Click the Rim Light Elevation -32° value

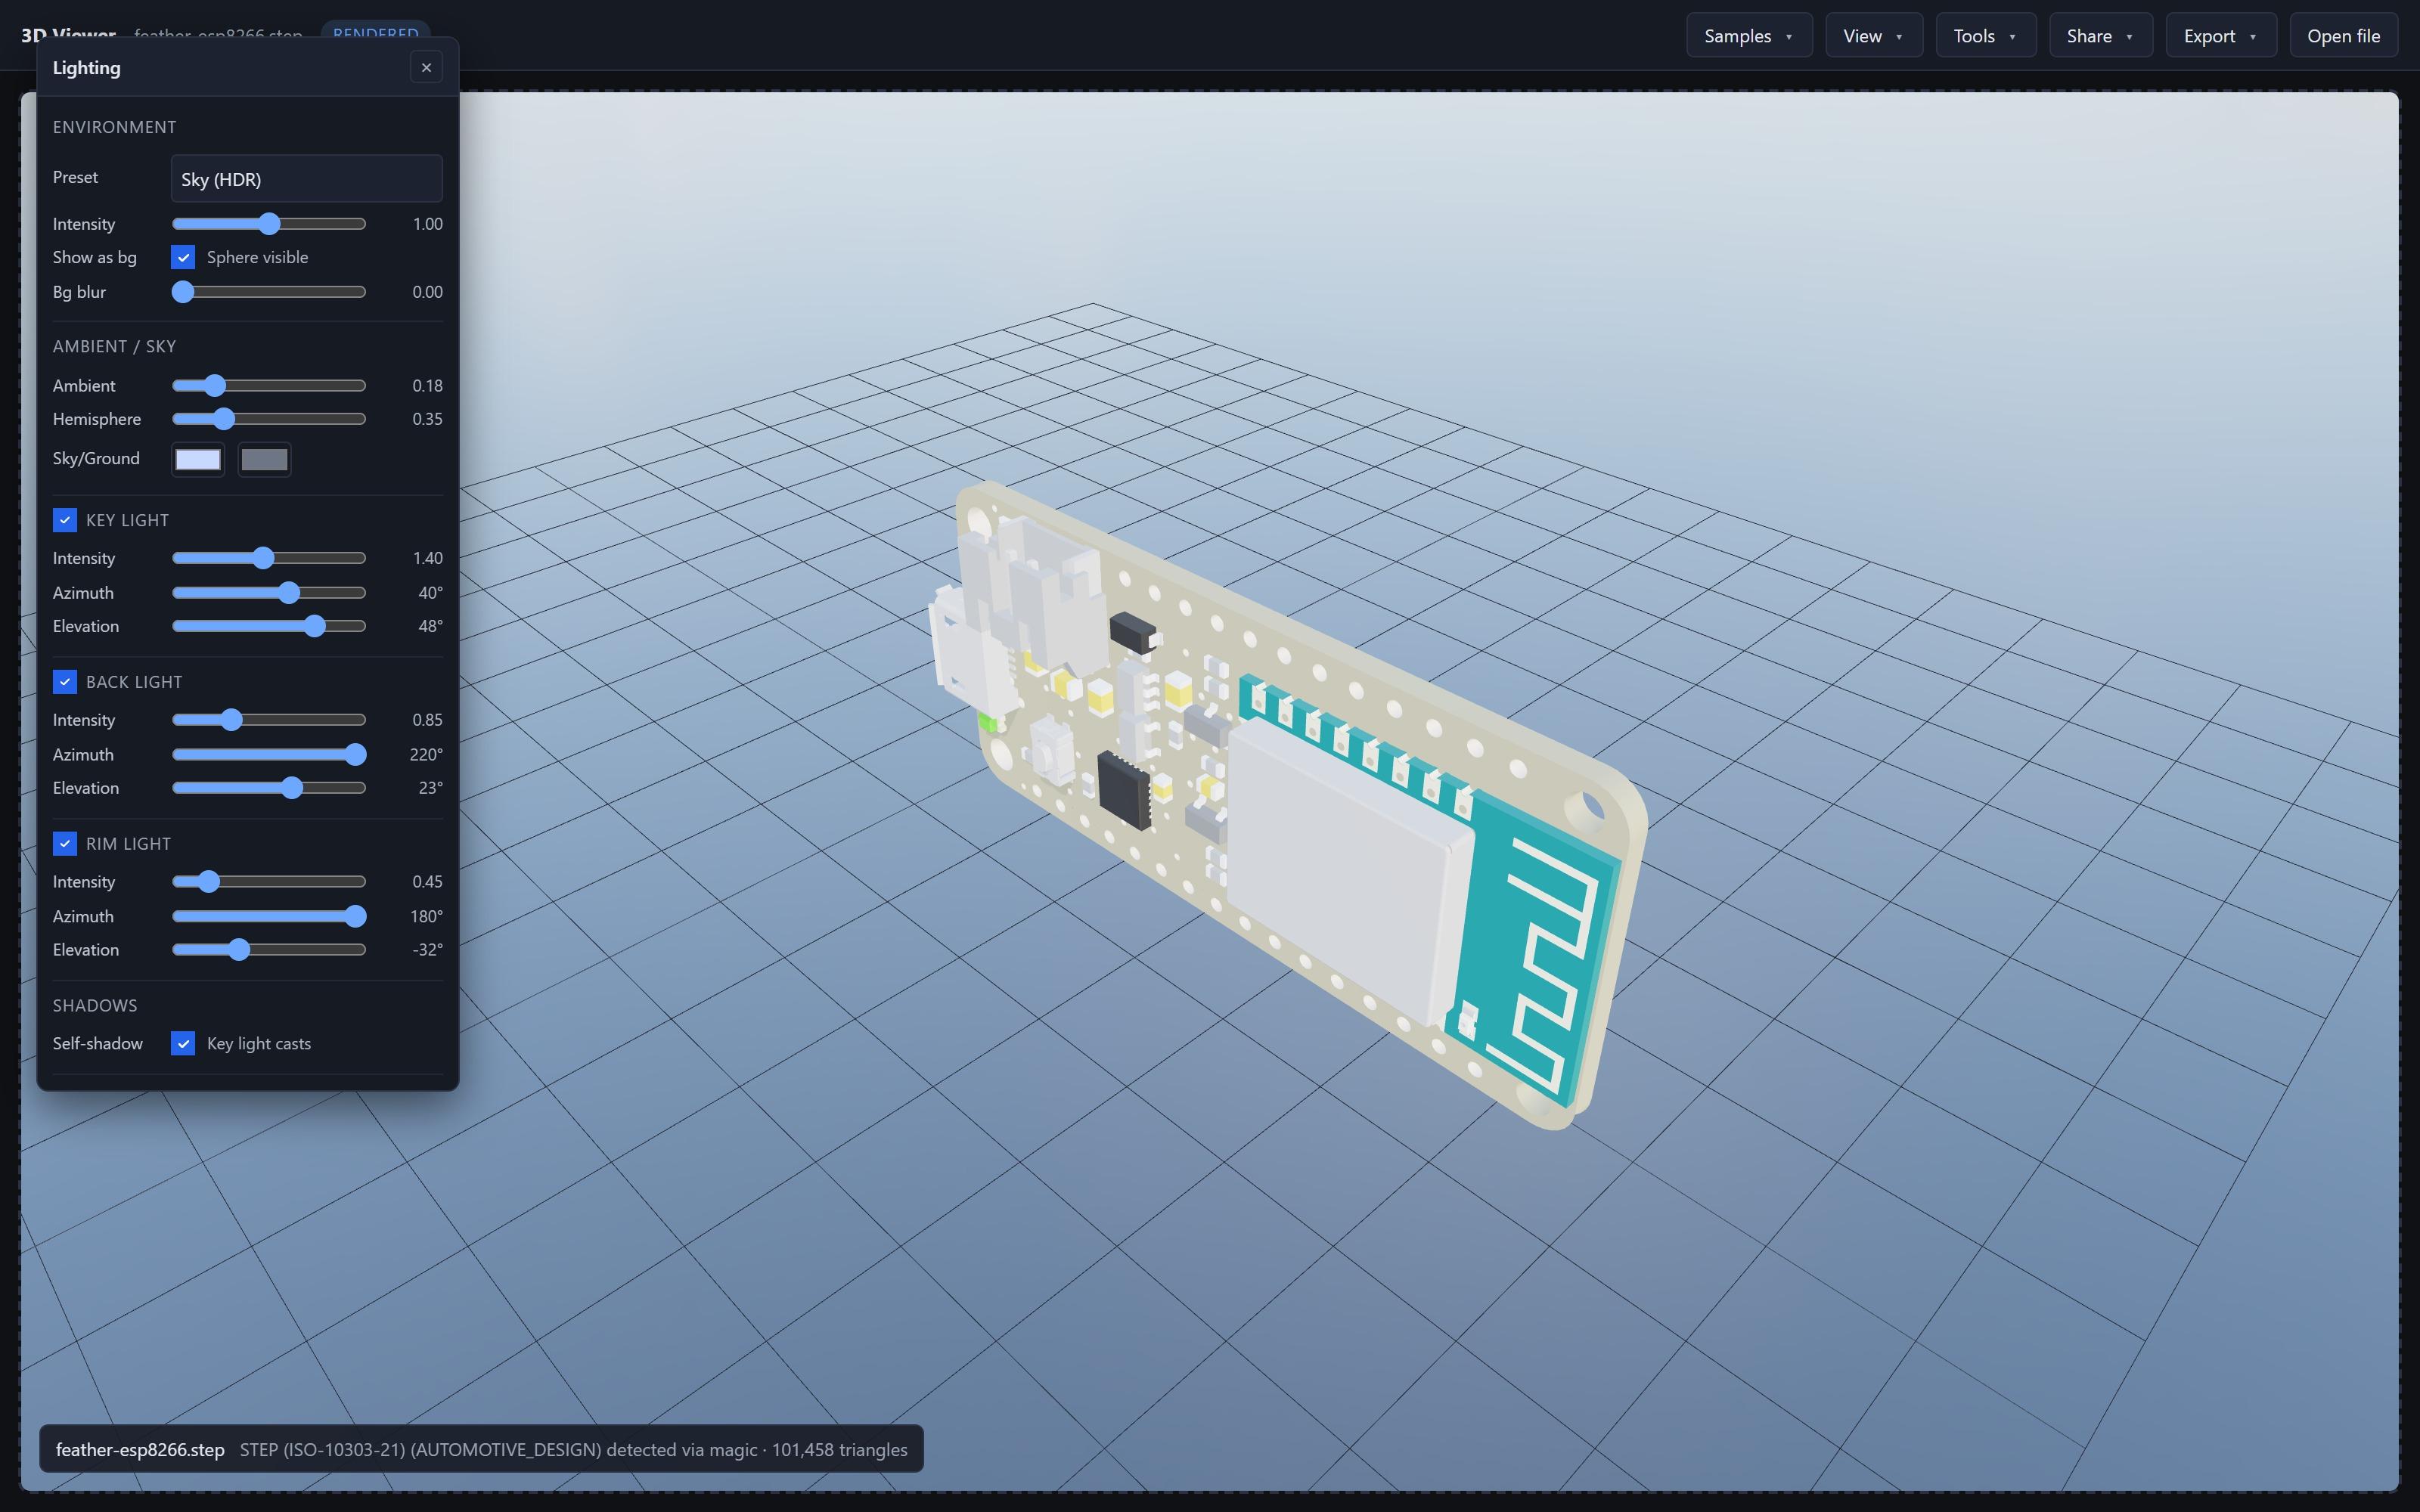coord(427,950)
